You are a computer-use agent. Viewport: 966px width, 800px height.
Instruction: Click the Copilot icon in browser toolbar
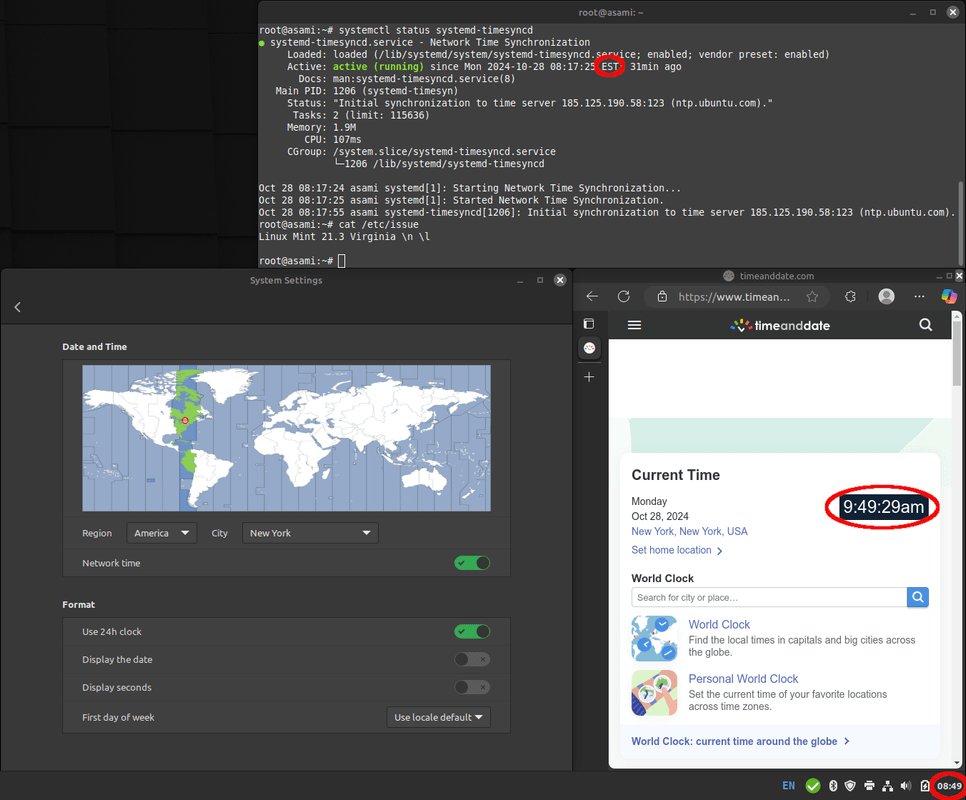point(948,296)
